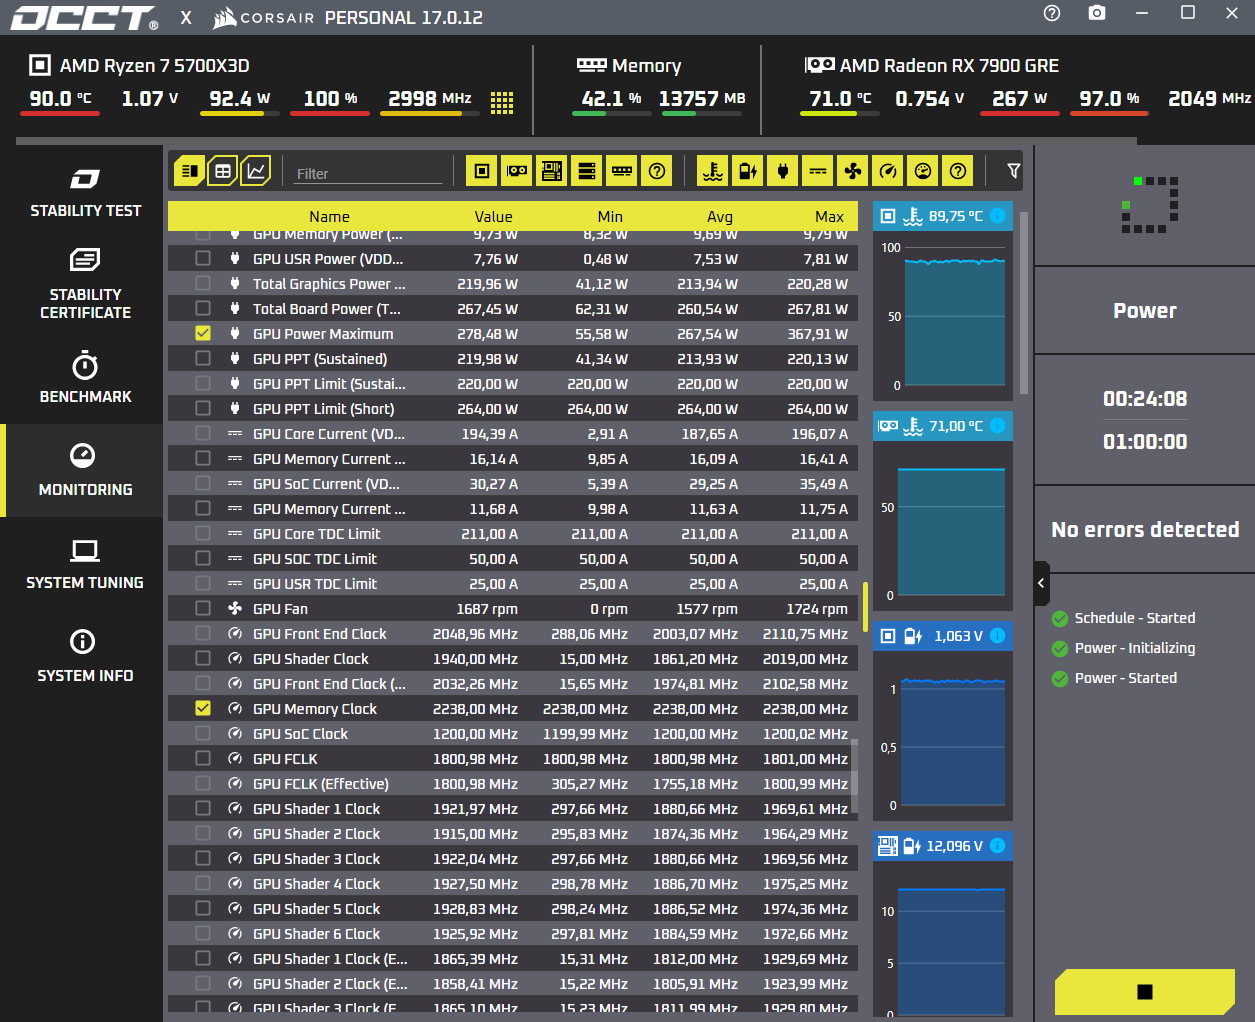Open the funnel filter options
The width and height of the screenshot is (1255, 1022).
pyautogui.click(x=1014, y=171)
